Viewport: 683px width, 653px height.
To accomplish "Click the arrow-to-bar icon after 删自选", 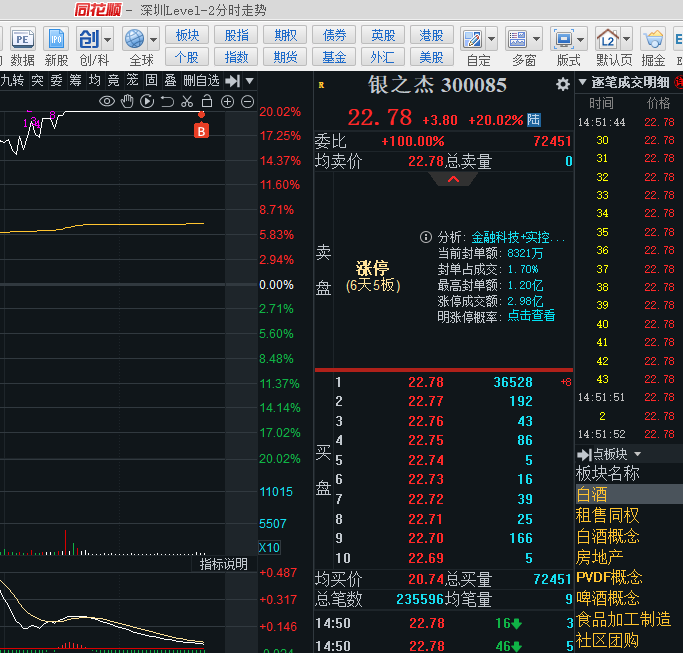I will tap(233, 81).
